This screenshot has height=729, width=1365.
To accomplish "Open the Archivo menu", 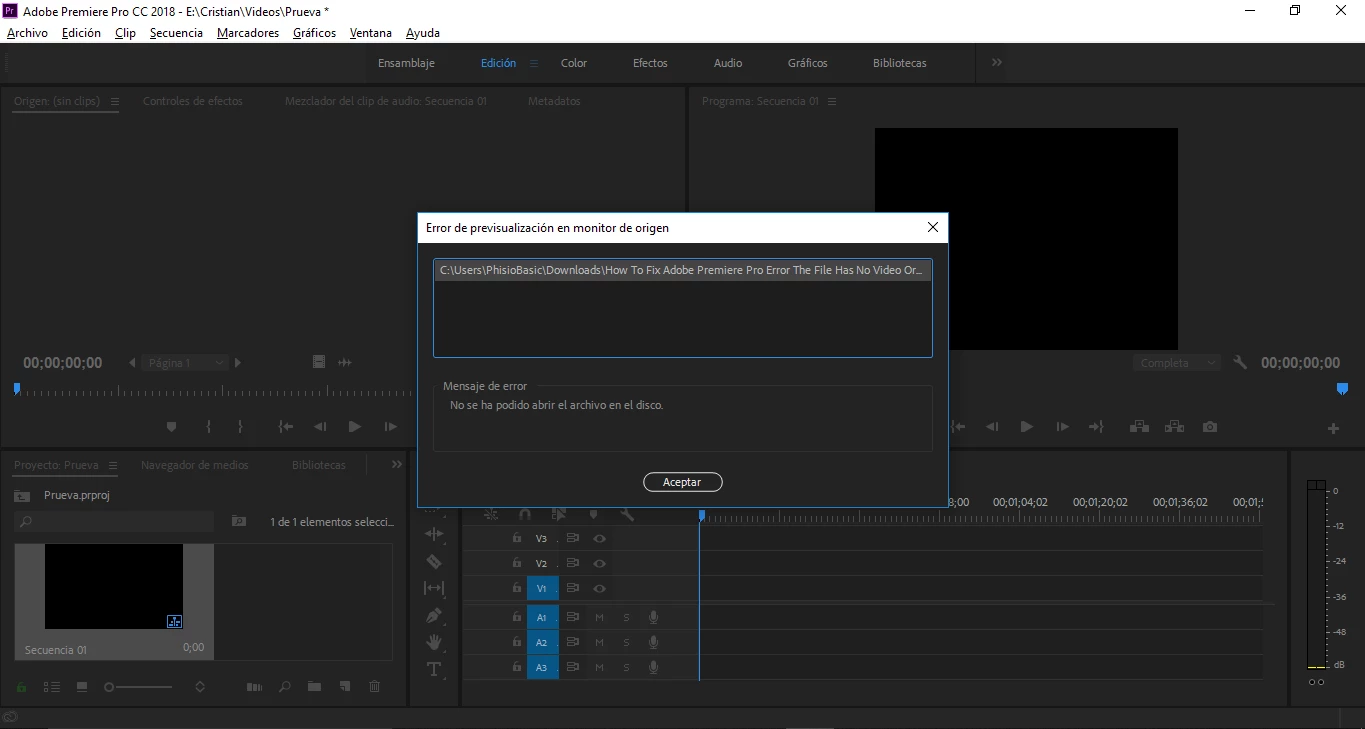I will click(27, 33).
